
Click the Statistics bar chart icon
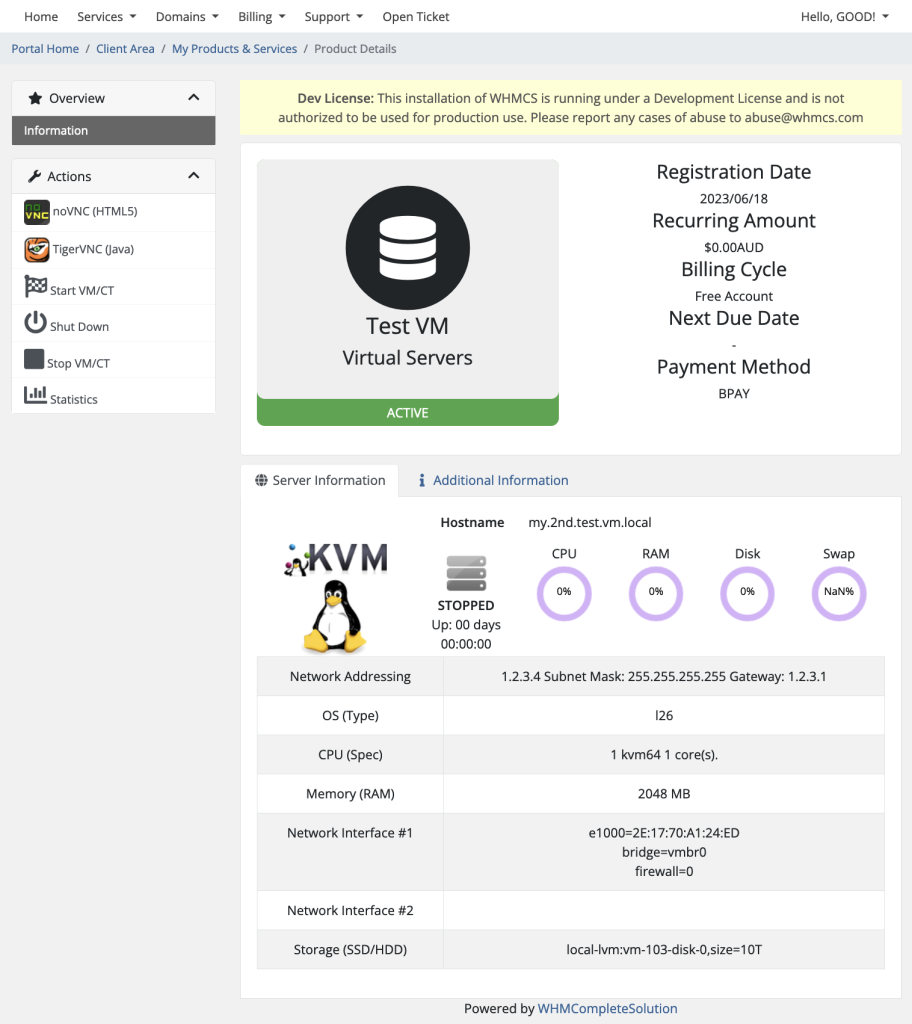[x=35, y=395]
